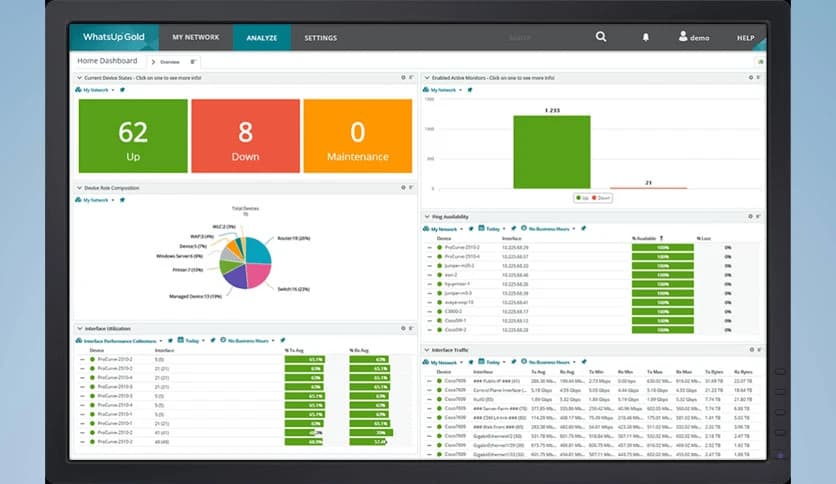The width and height of the screenshot is (836, 484).
Task: Click the pin icon beside My Network in Device Role Composition
Action: pyautogui.click(x=122, y=200)
